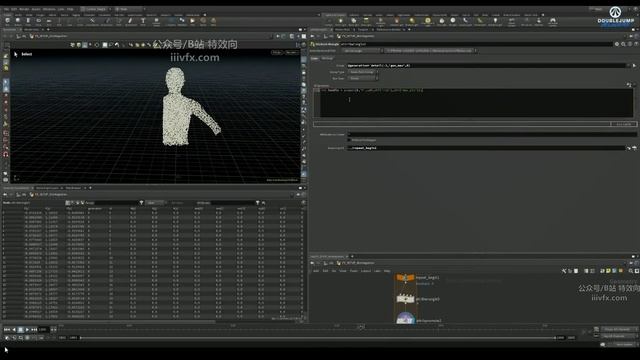640x360 pixels.
Task: Click the Gamepad Camera shelf tool
Action: pyautogui.click(x=553, y=22)
